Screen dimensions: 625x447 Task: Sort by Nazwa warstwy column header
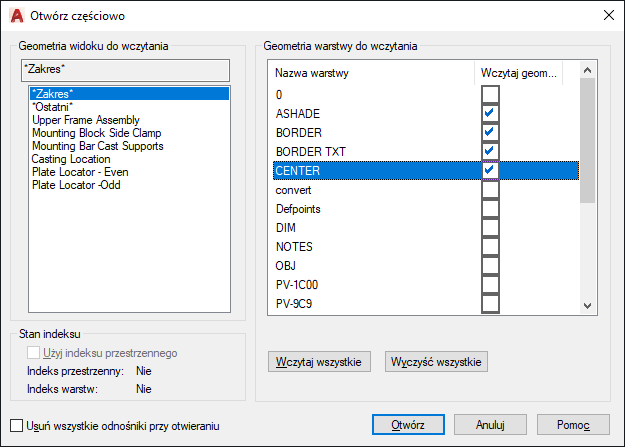(370, 73)
